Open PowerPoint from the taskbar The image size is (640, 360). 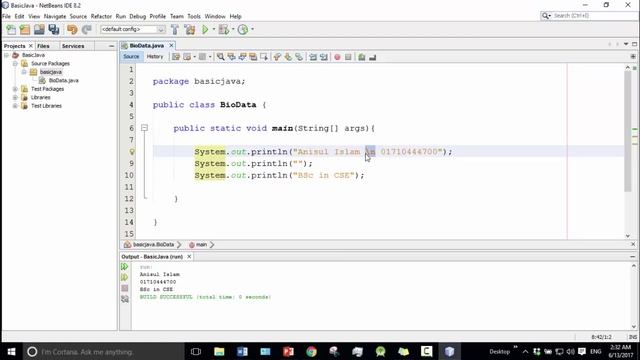point(289,351)
